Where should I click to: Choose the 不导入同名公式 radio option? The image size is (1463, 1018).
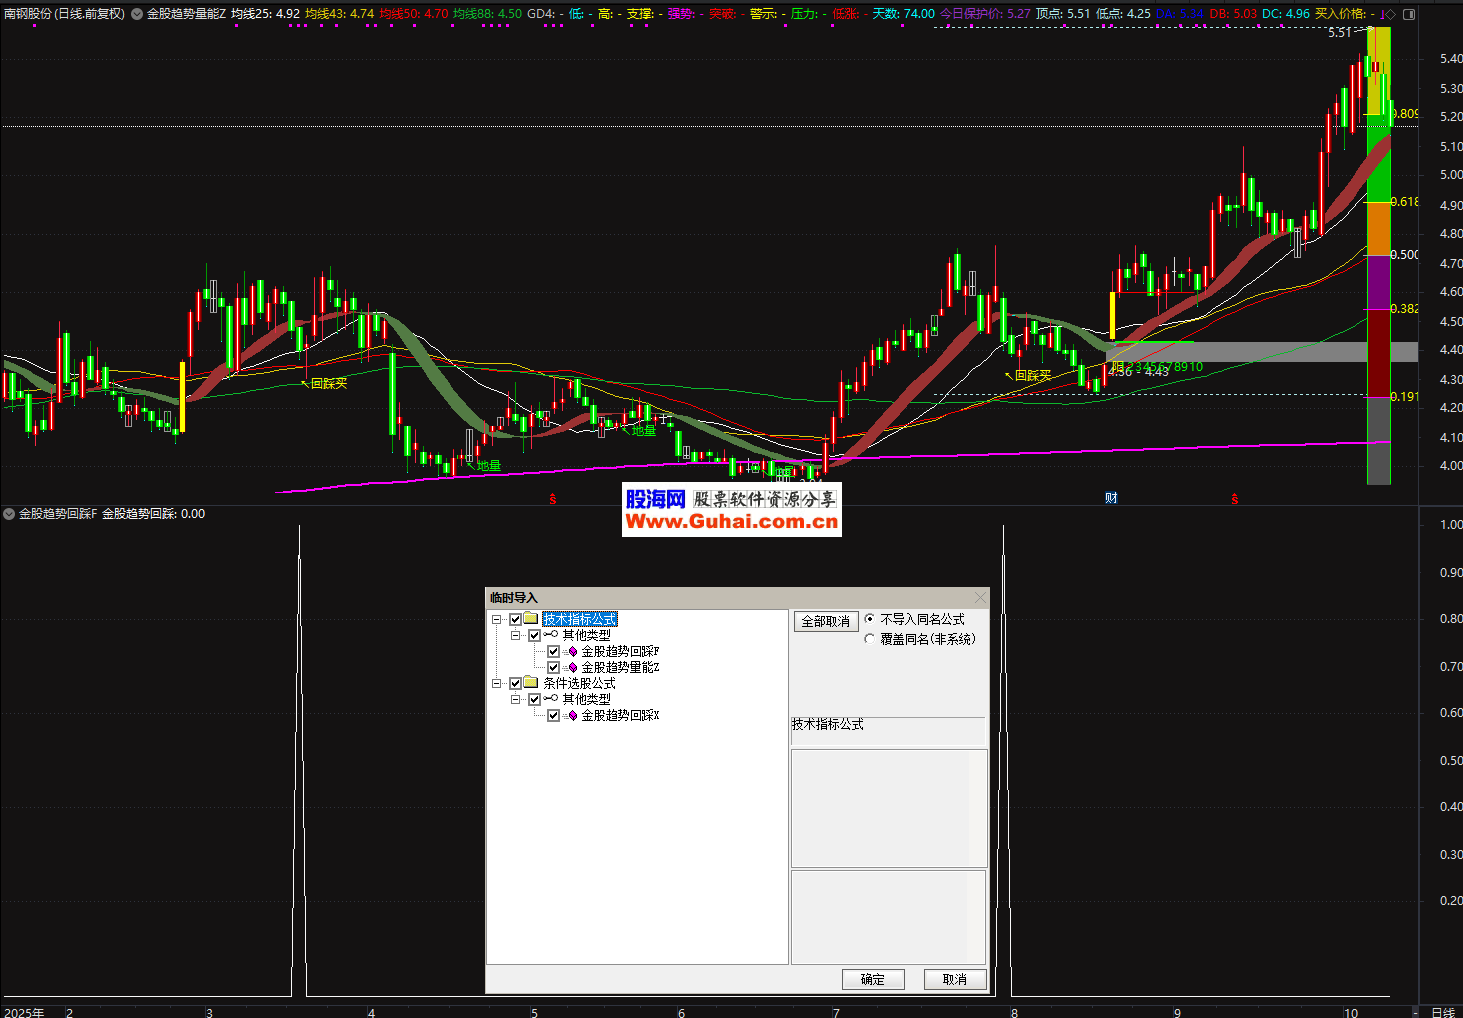pyautogui.click(x=869, y=619)
